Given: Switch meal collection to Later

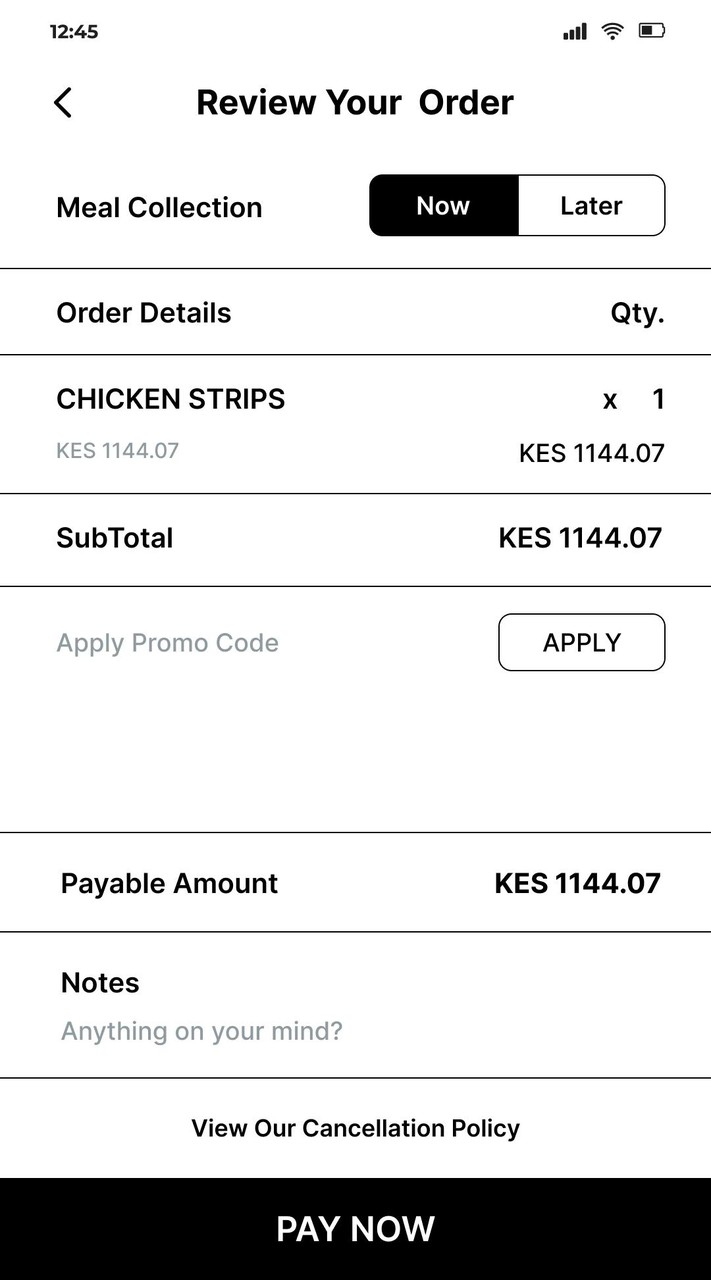Looking at the screenshot, I should pos(591,206).
